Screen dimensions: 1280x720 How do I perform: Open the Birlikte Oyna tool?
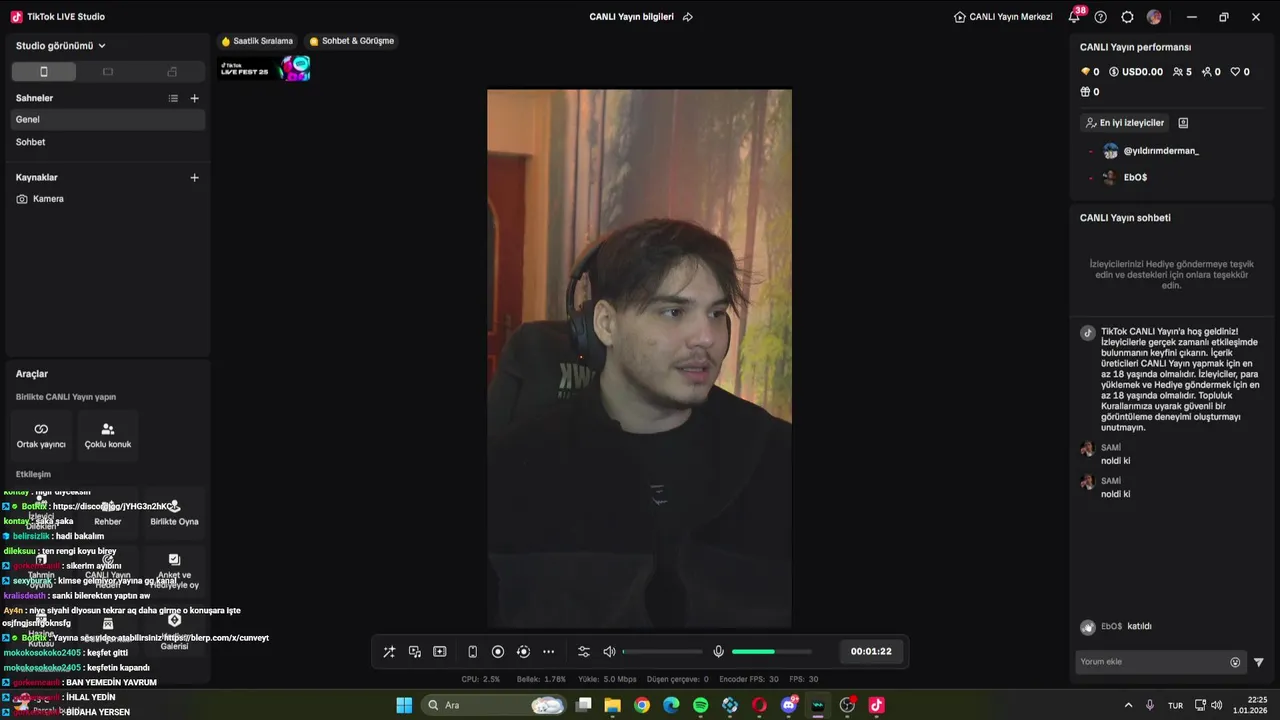pos(174,513)
